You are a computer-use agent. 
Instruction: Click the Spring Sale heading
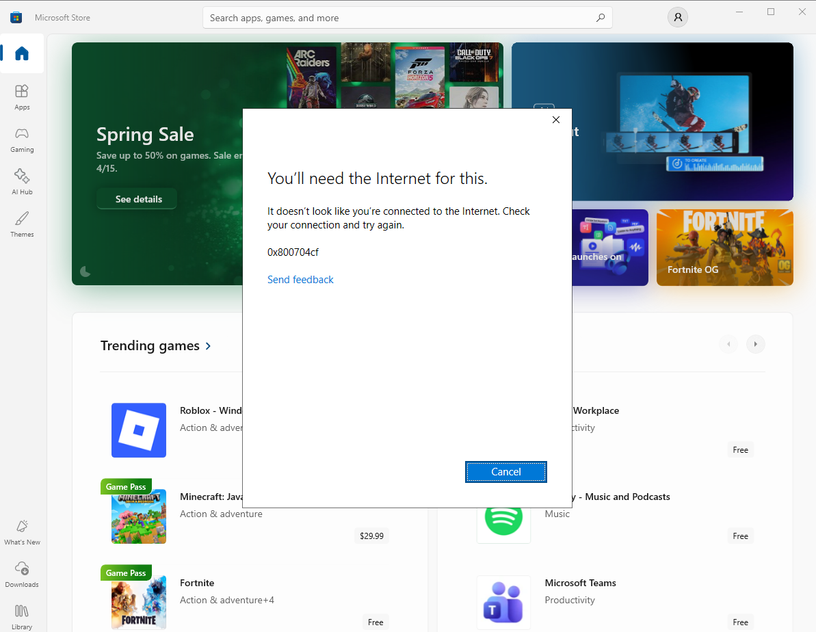pyautogui.click(x=145, y=134)
